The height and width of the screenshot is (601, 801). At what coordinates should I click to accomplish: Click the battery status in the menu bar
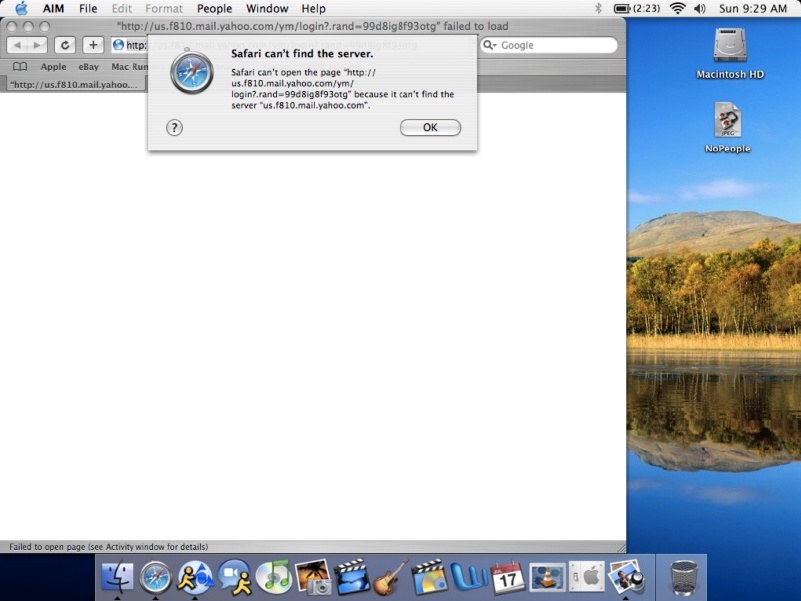coord(637,8)
